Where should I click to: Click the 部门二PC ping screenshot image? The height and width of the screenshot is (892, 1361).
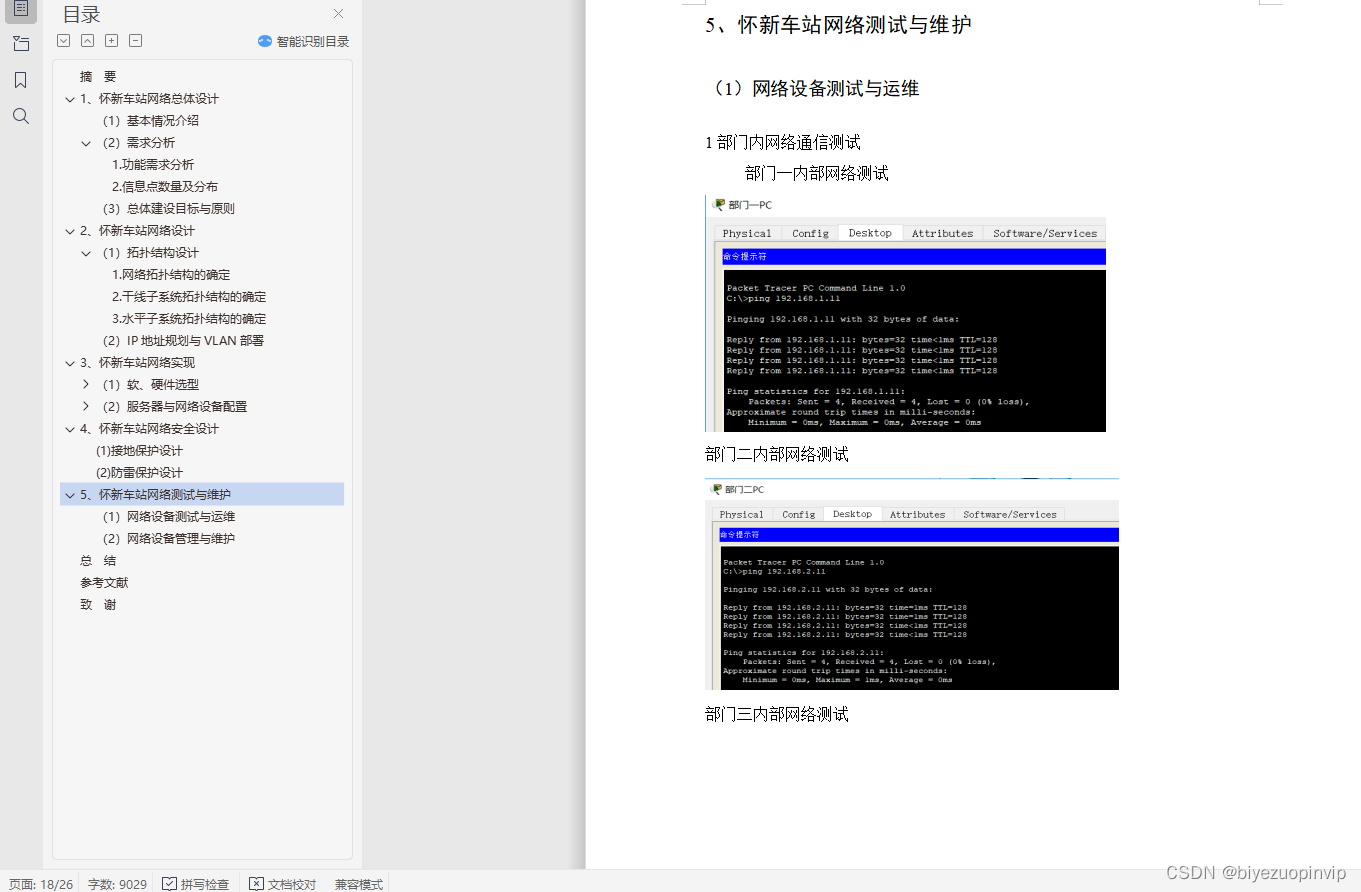912,584
